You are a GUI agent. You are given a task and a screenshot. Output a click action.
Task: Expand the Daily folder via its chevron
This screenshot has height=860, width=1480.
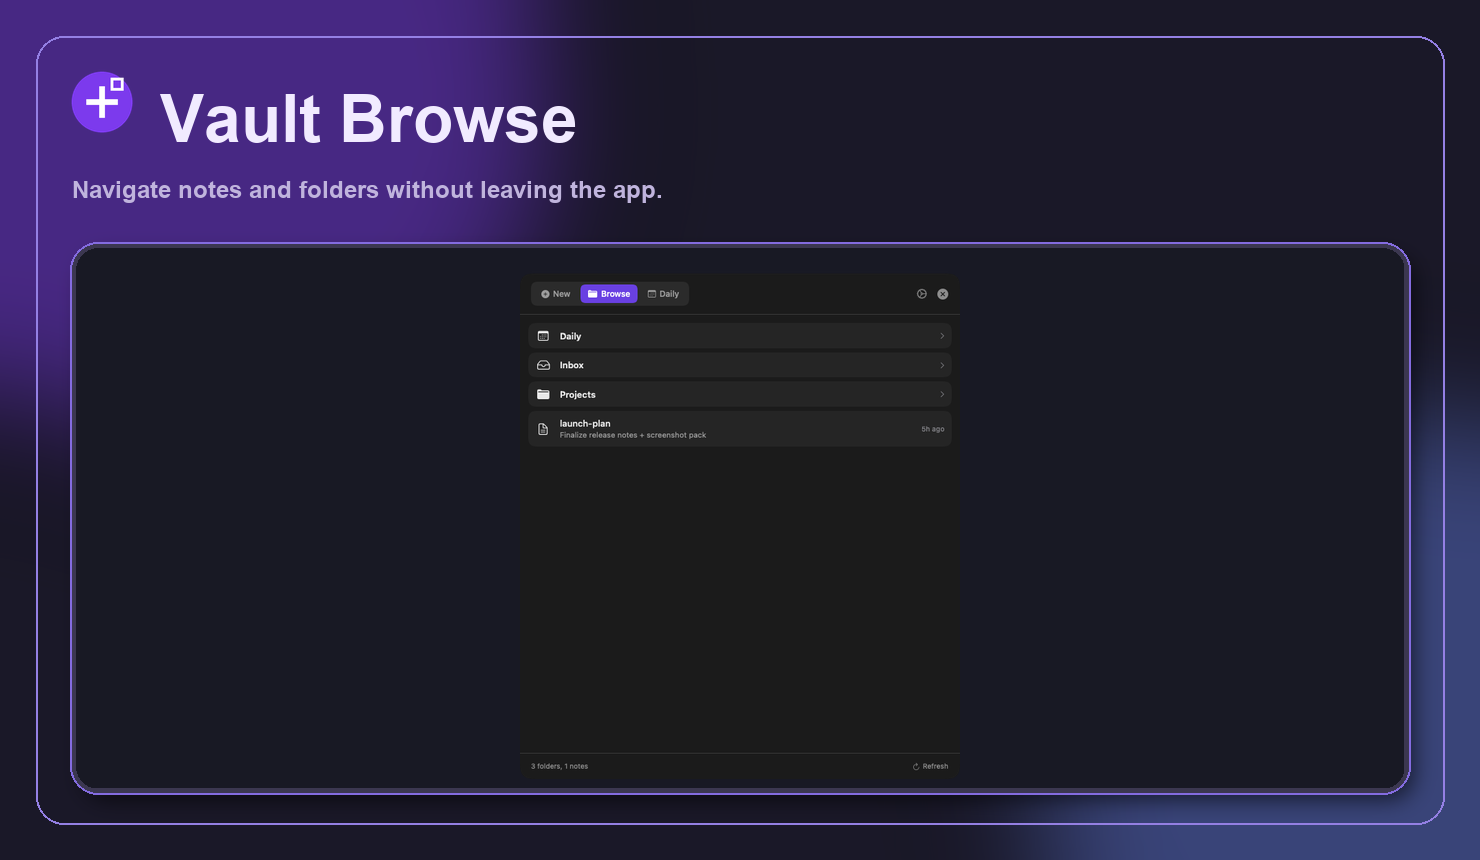click(941, 335)
